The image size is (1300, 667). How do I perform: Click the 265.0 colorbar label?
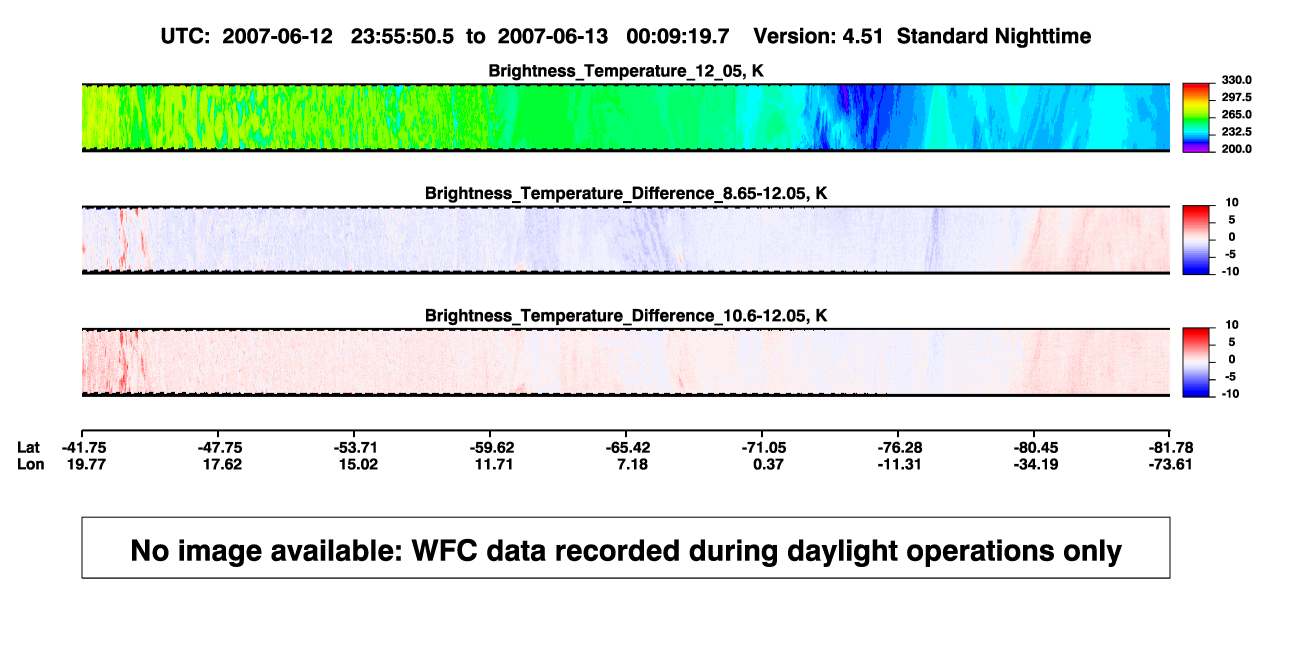pyautogui.click(x=1237, y=114)
